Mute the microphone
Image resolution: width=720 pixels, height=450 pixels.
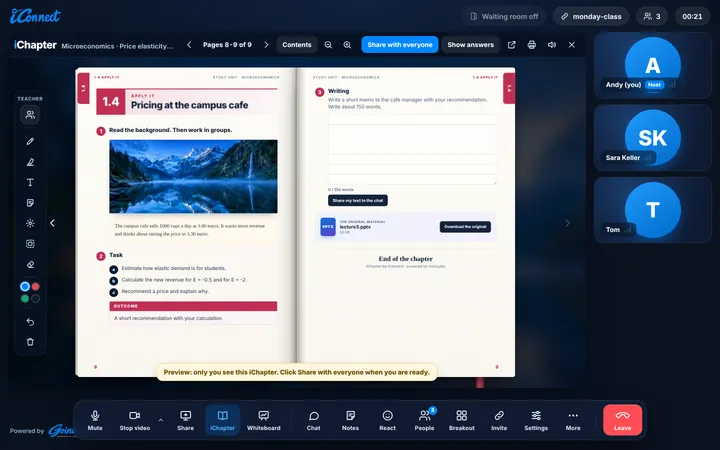pos(95,420)
